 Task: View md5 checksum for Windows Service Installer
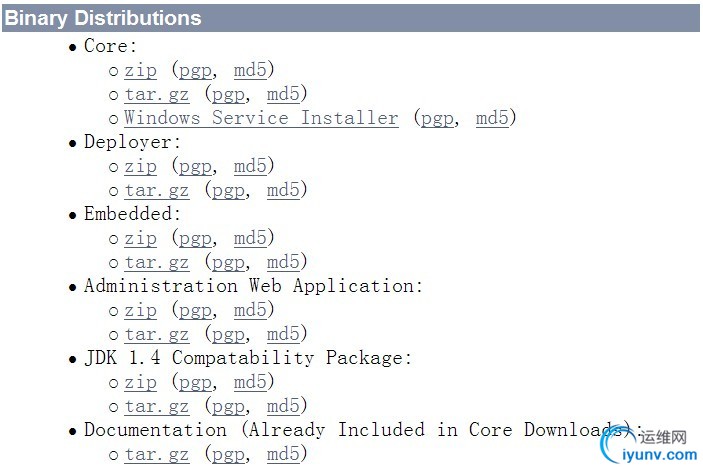[x=492, y=118]
